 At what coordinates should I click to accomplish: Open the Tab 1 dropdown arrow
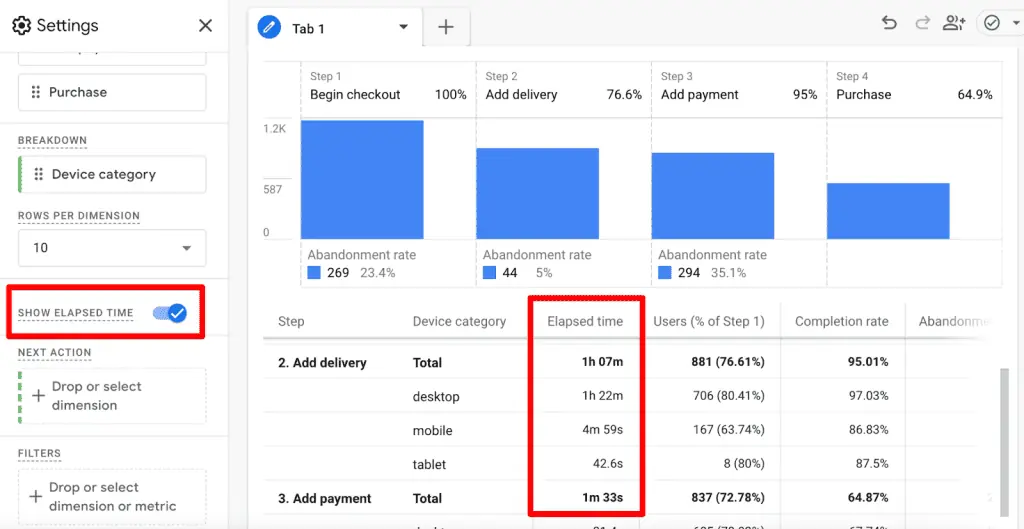(403, 27)
